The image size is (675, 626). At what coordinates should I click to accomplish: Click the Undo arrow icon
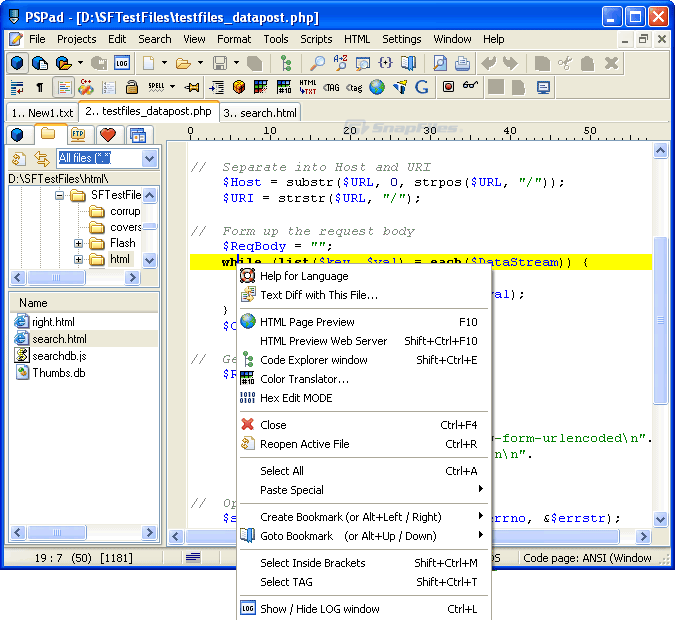[x=489, y=63]
